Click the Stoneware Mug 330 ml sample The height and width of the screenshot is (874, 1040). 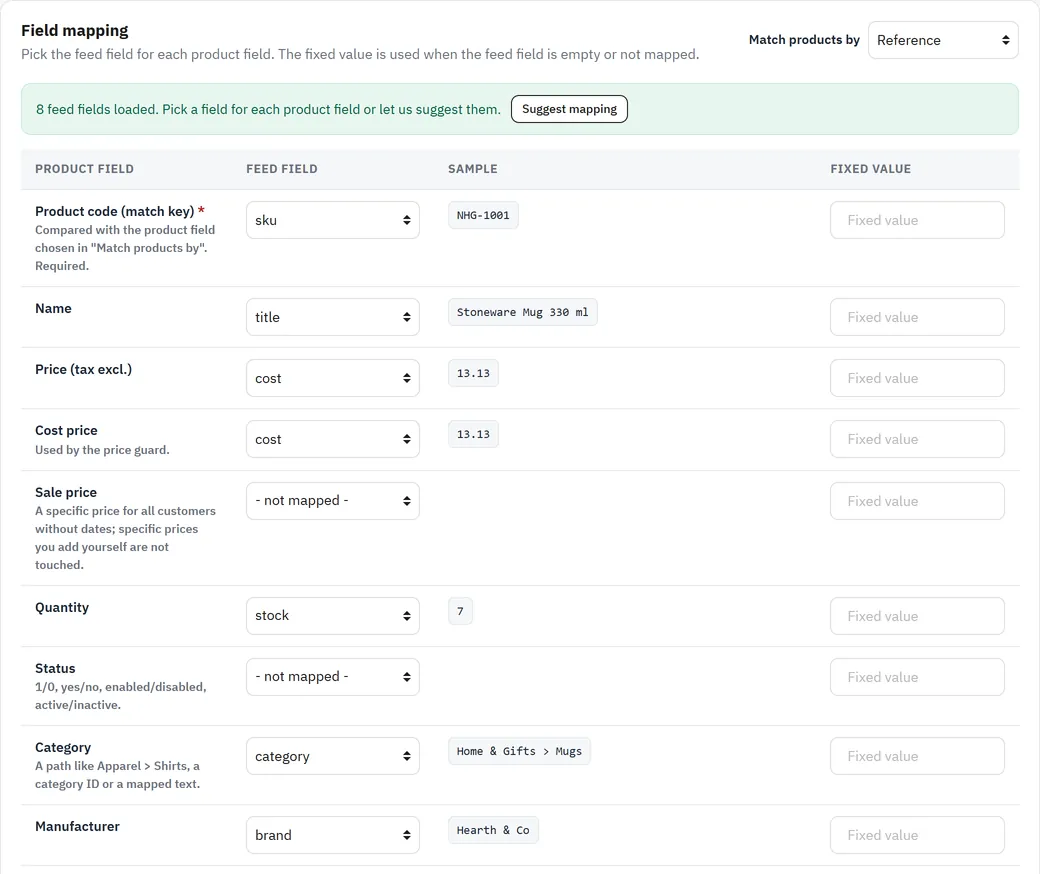click(523, 312)
